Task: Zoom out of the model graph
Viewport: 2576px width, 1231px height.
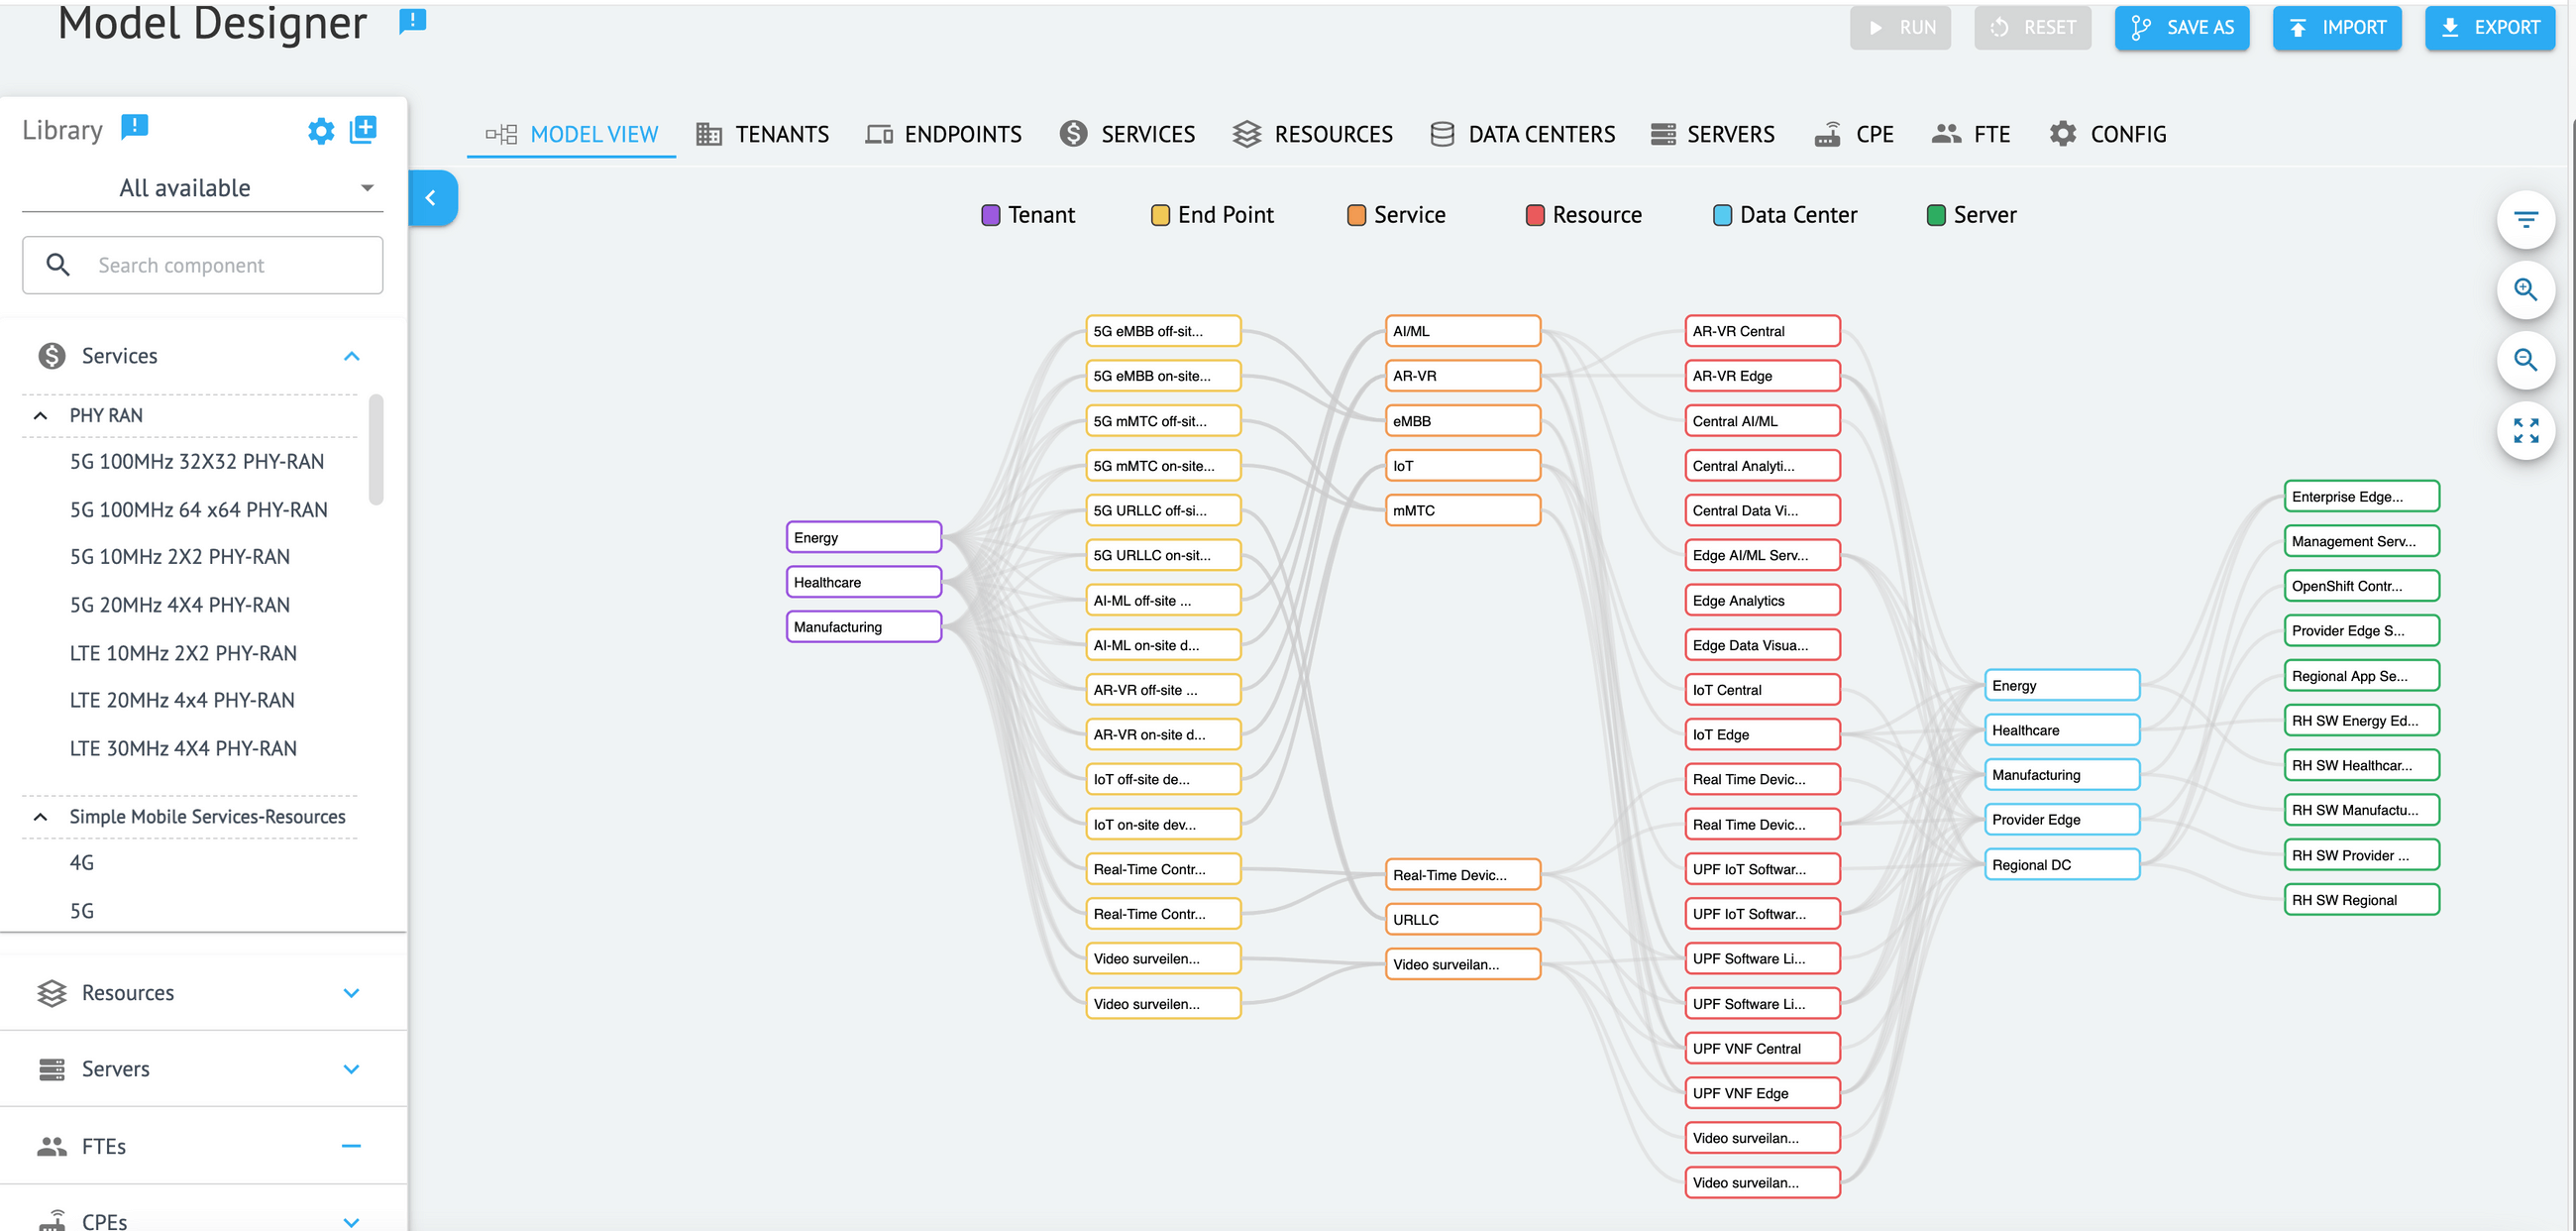Action: coord(2525,360)
